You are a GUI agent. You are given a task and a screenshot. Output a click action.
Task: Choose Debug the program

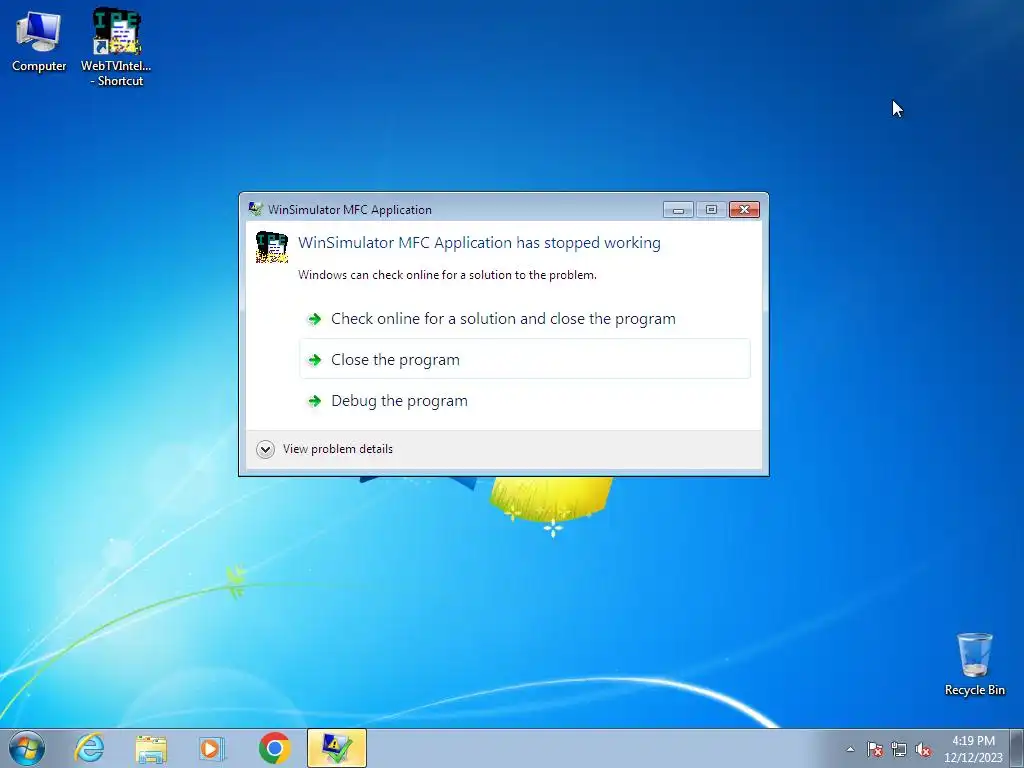point(524,400)
